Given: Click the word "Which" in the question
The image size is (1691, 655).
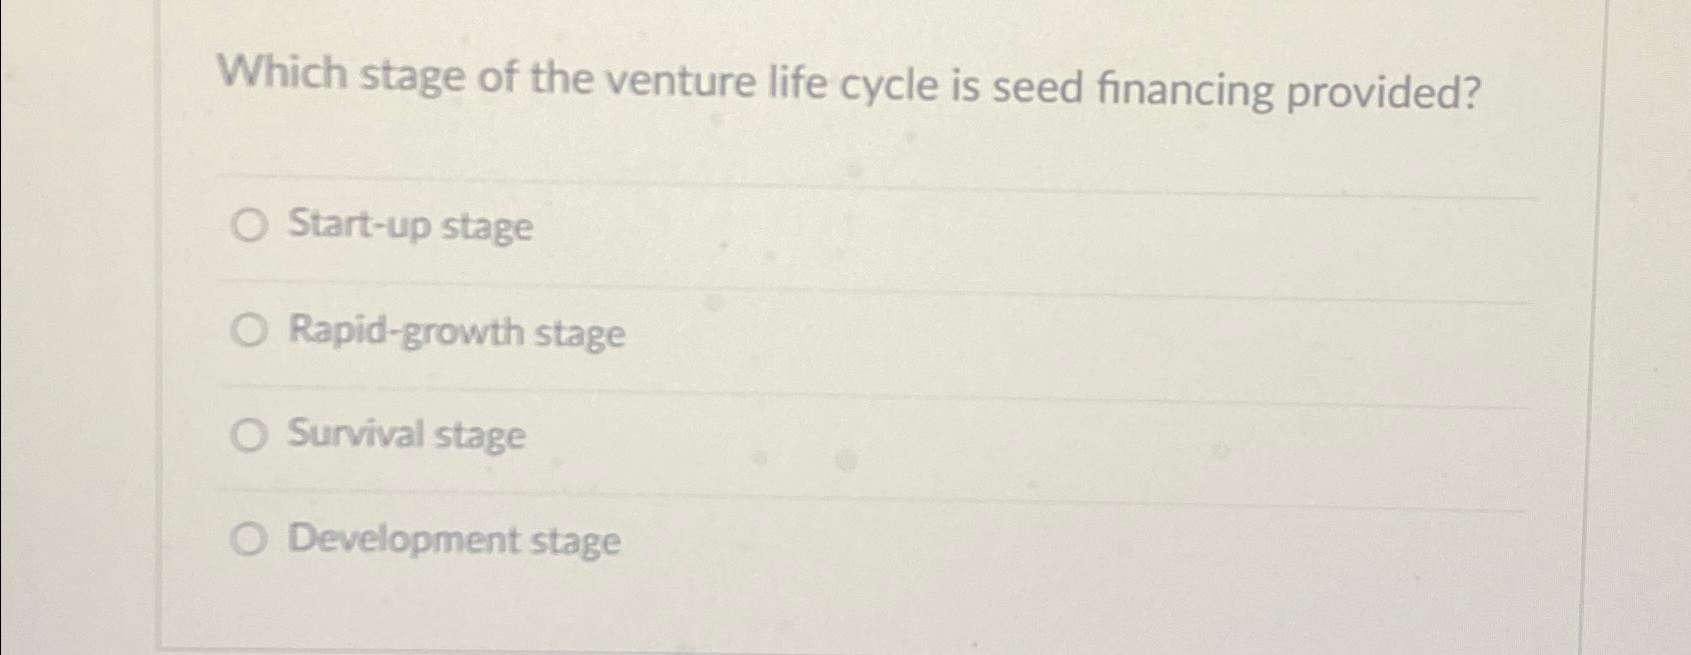Looking at the screenshot, I should coord(282,73).
